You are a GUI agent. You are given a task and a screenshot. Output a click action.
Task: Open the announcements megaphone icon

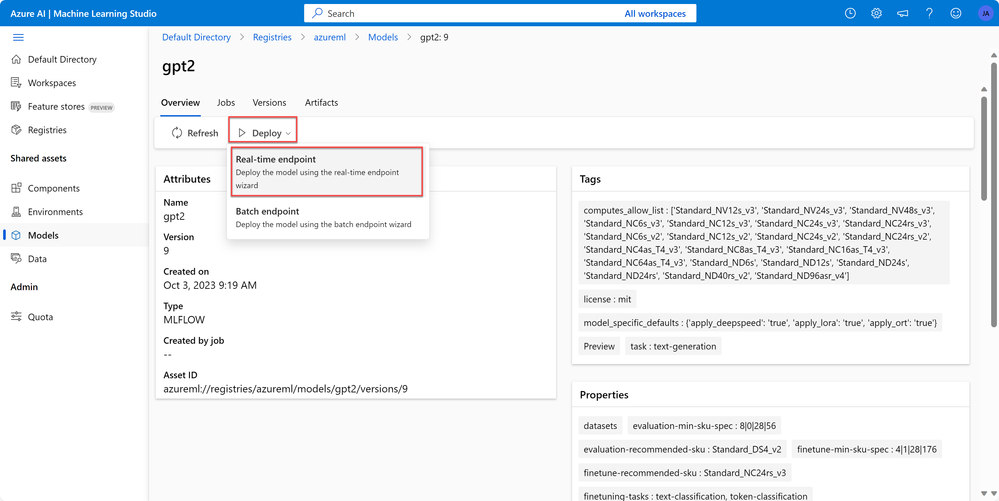point(902,13)
